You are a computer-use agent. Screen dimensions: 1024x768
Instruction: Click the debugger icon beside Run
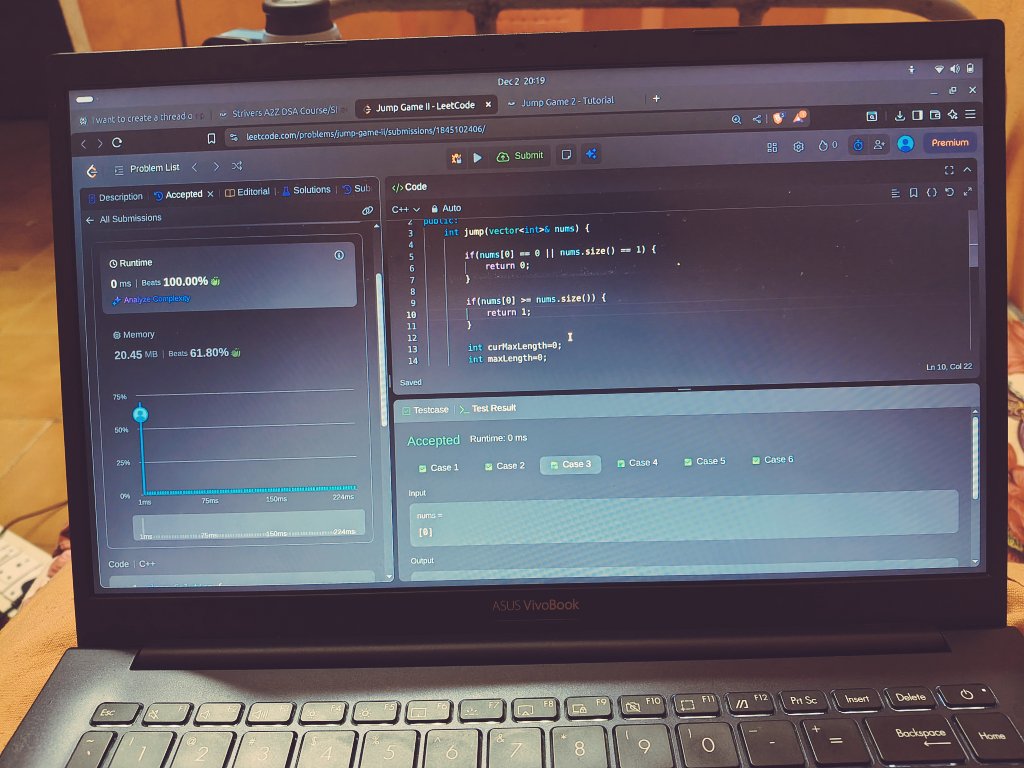(456, 158)
